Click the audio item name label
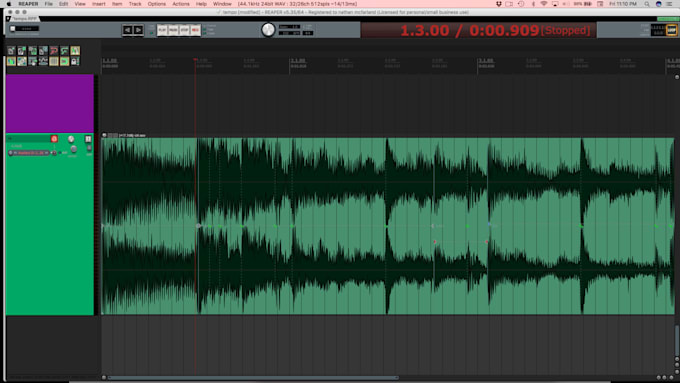Screen dimensions: 680x383 pyautogui.click(x=132, y=135)
